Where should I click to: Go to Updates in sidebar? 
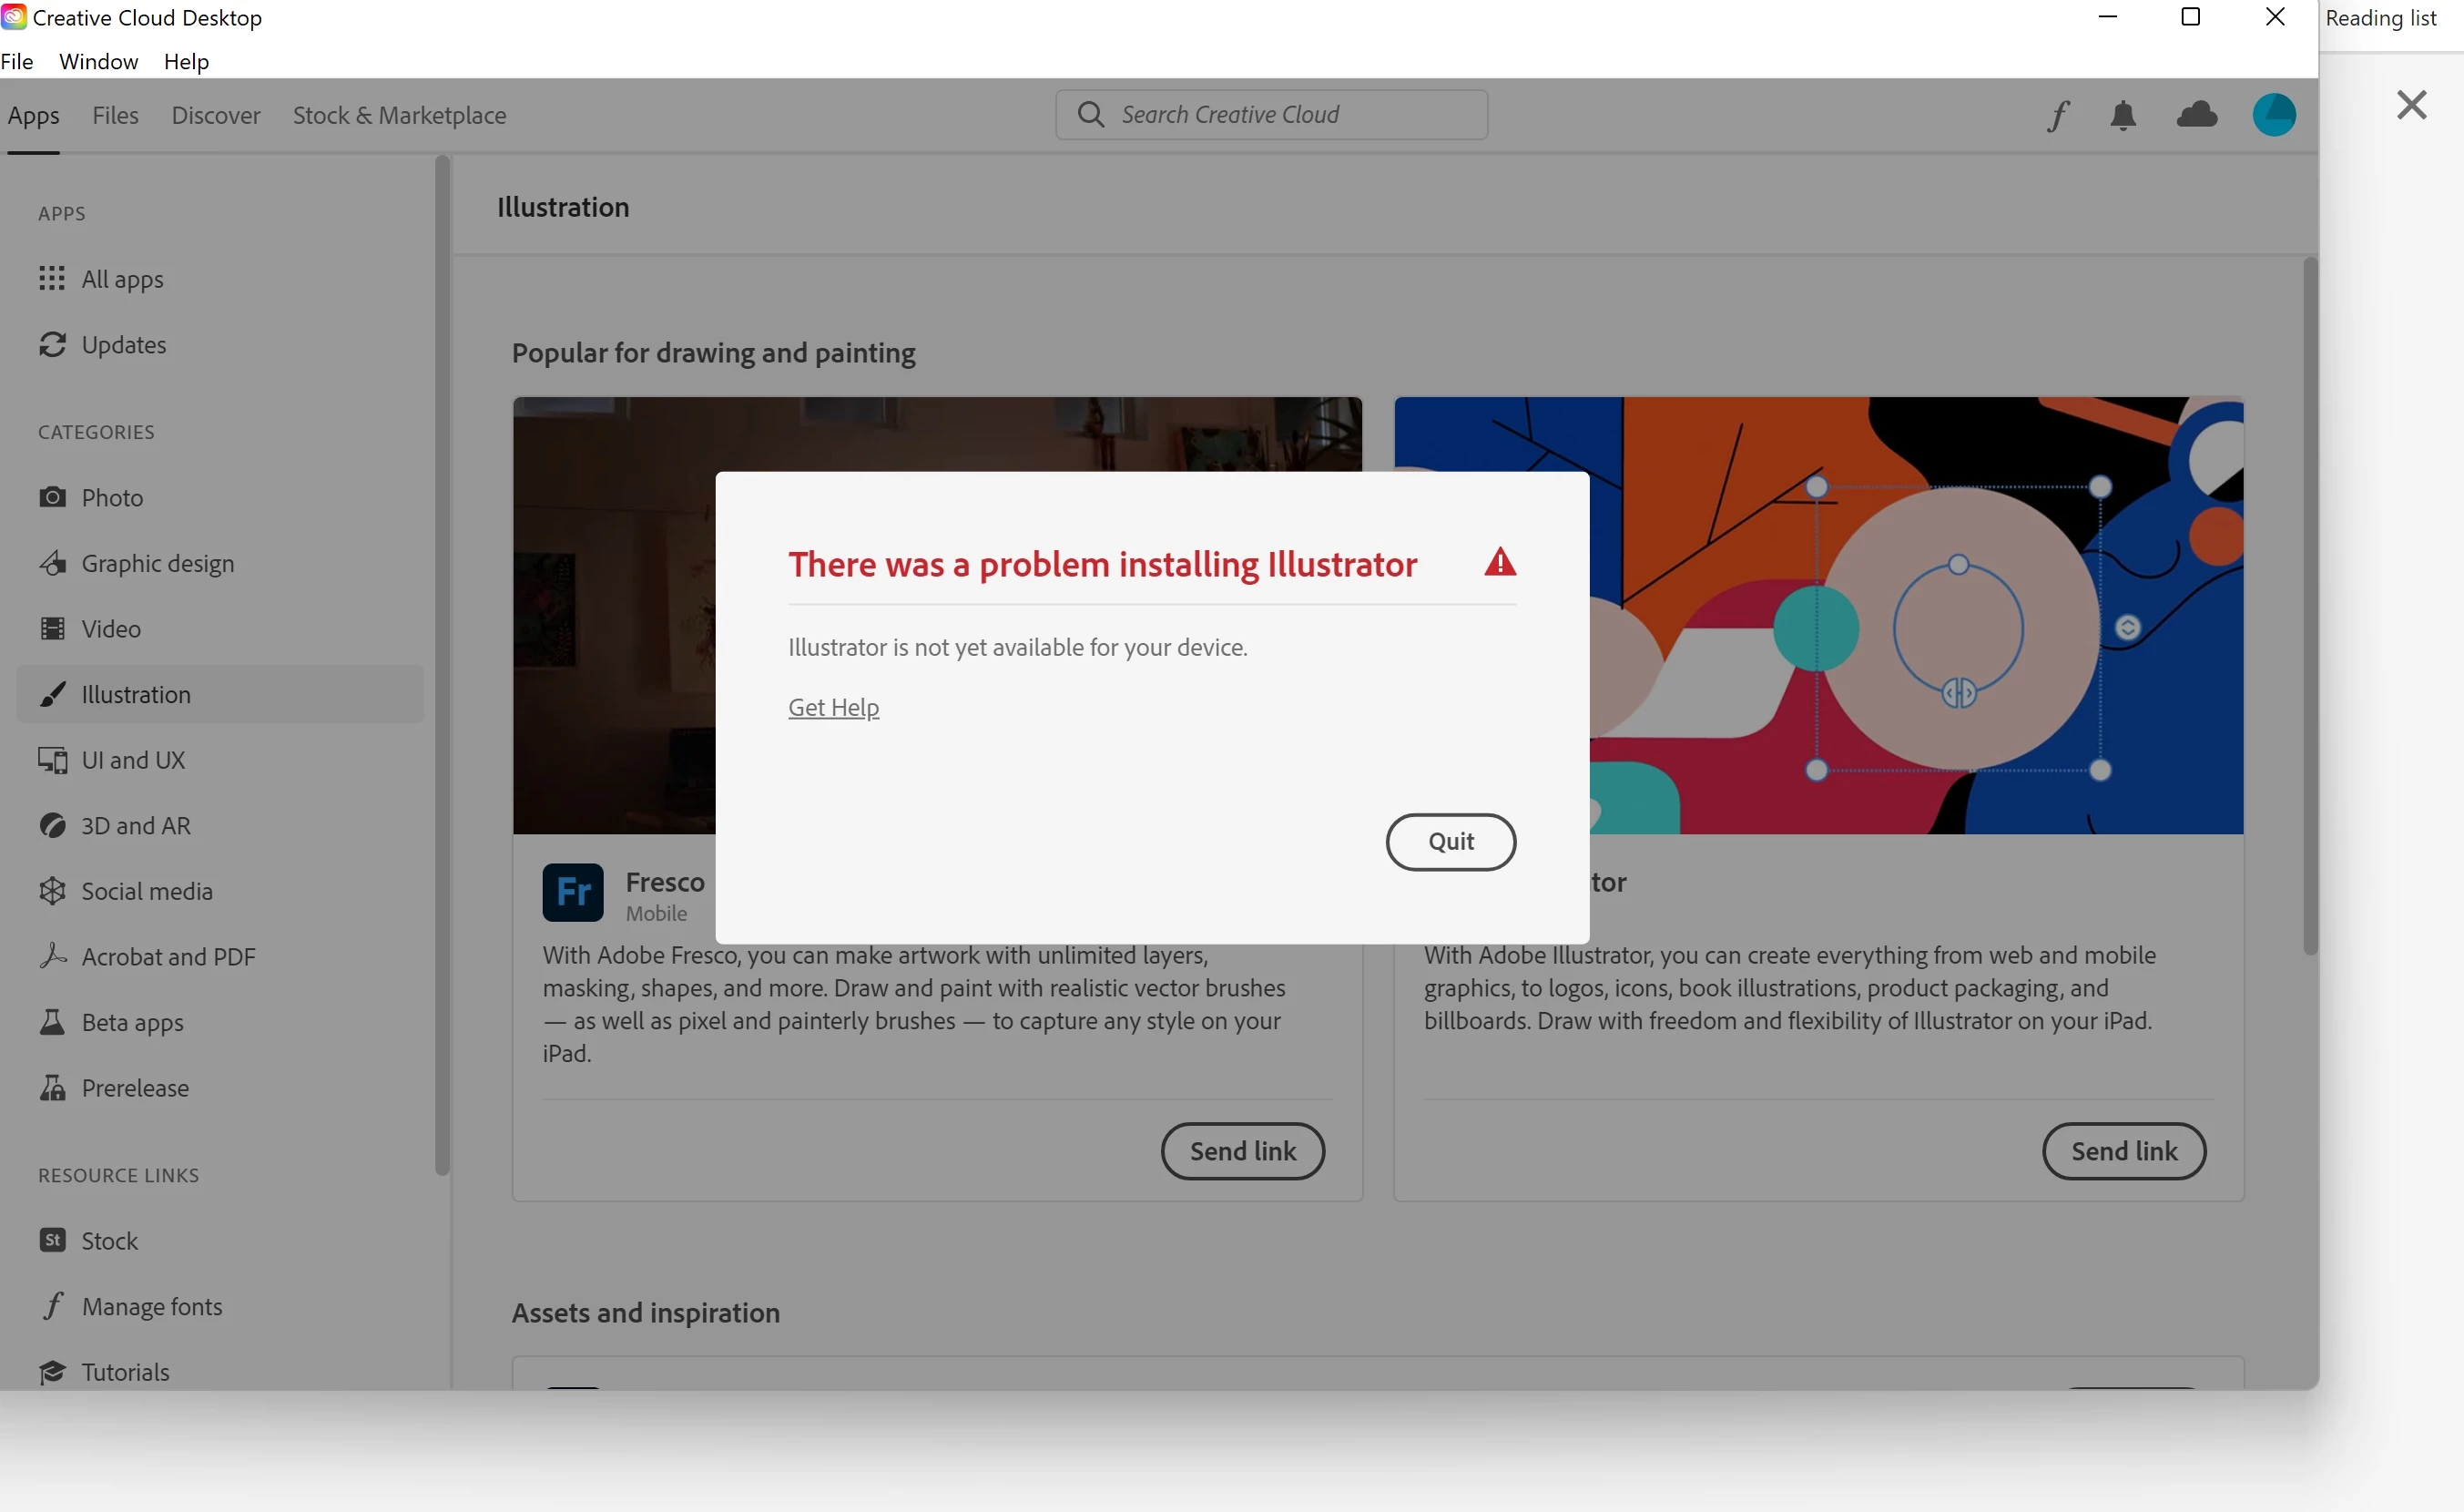click(x=123, y=345)
